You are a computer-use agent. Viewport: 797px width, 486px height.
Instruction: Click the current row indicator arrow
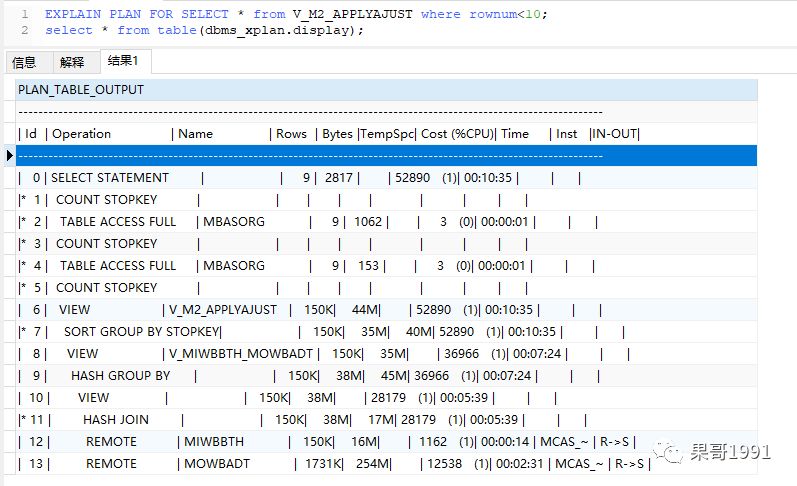pos(10,156)
